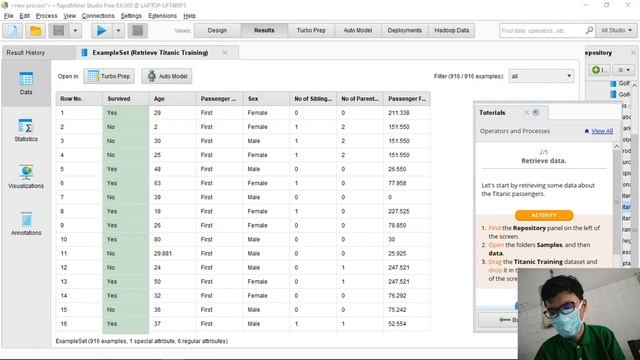640x360 pixels.
Task: Open the File menu
Action: [9, 16]
